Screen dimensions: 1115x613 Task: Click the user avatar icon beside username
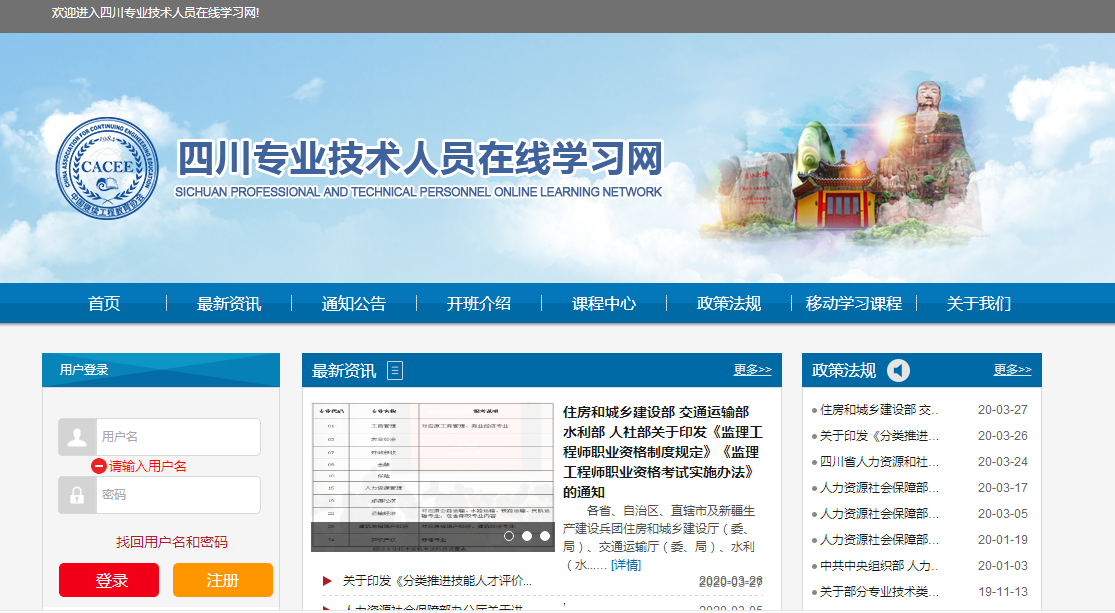(77, 437)
